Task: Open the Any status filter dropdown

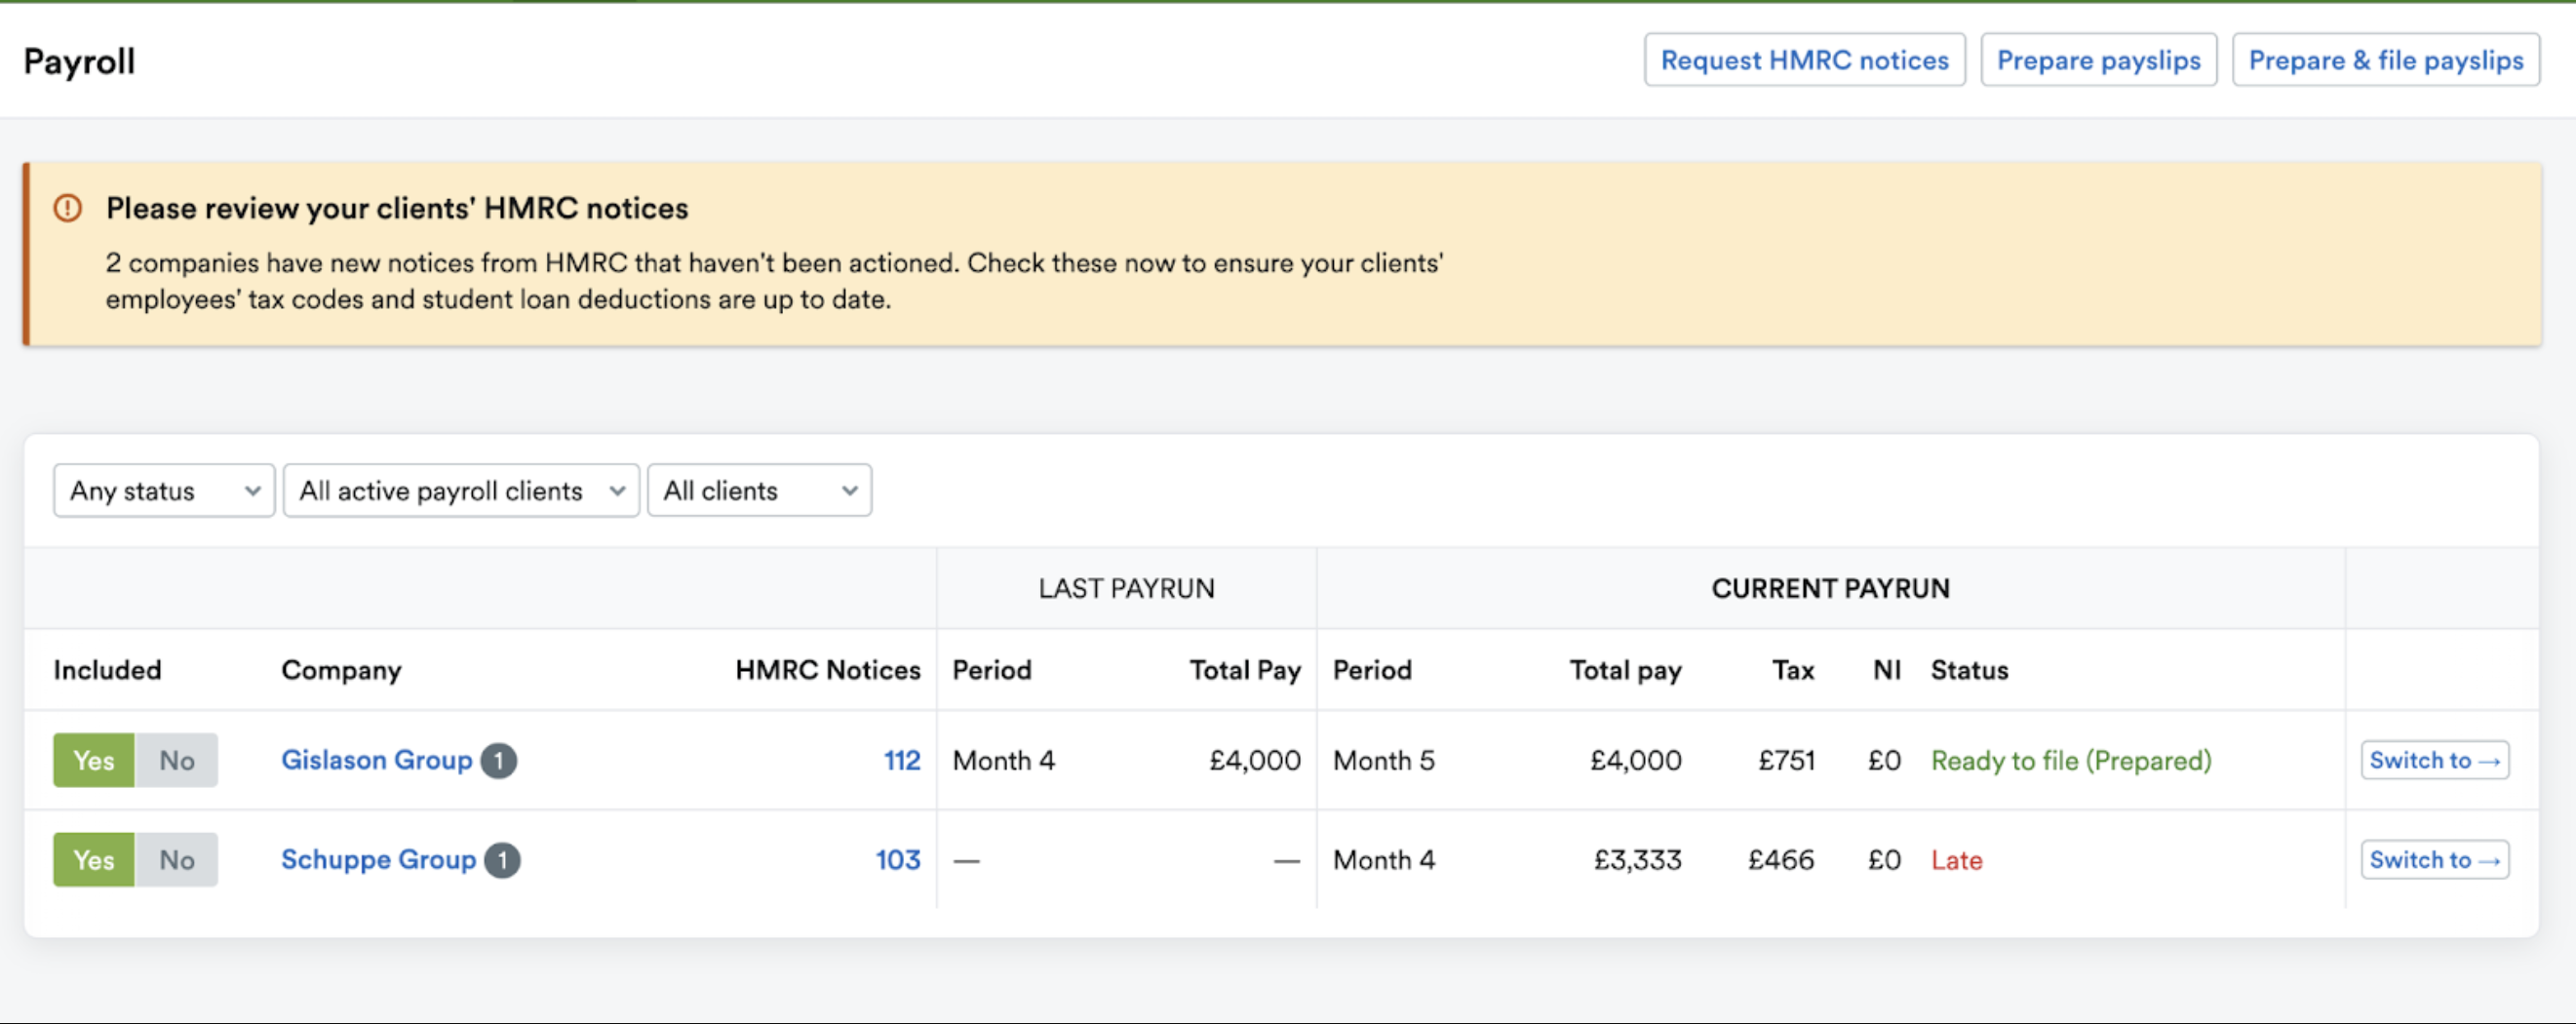Action: coord(164,491)
